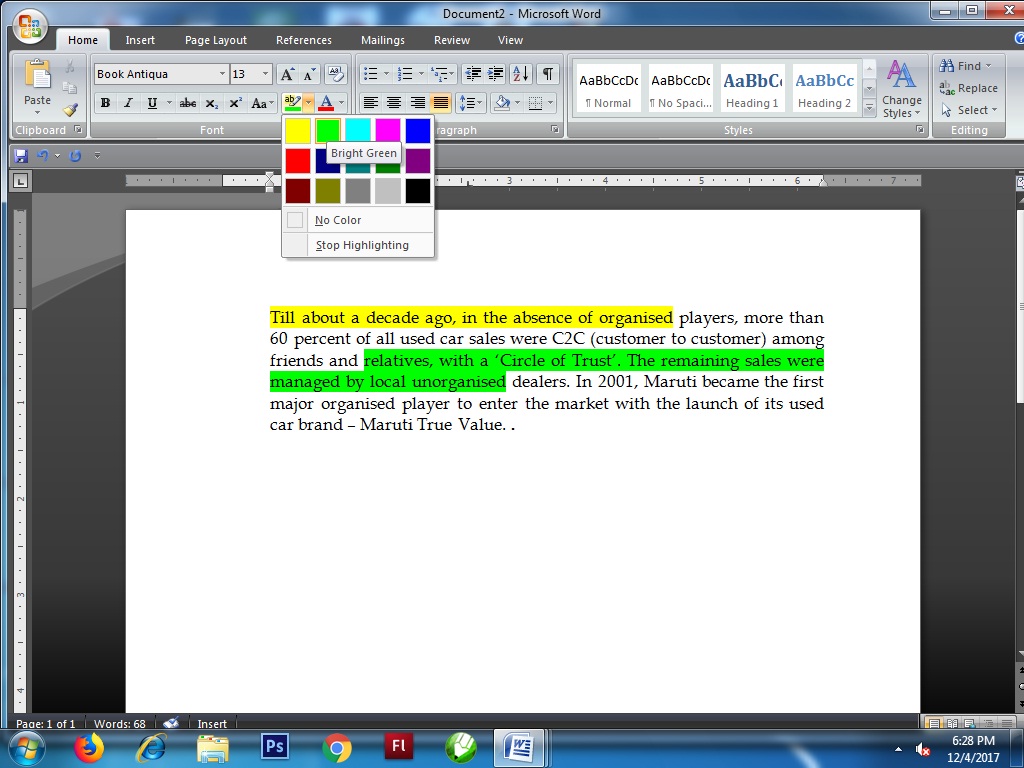Pick the Bright Green highlight swatch

[x=328, y=131]
